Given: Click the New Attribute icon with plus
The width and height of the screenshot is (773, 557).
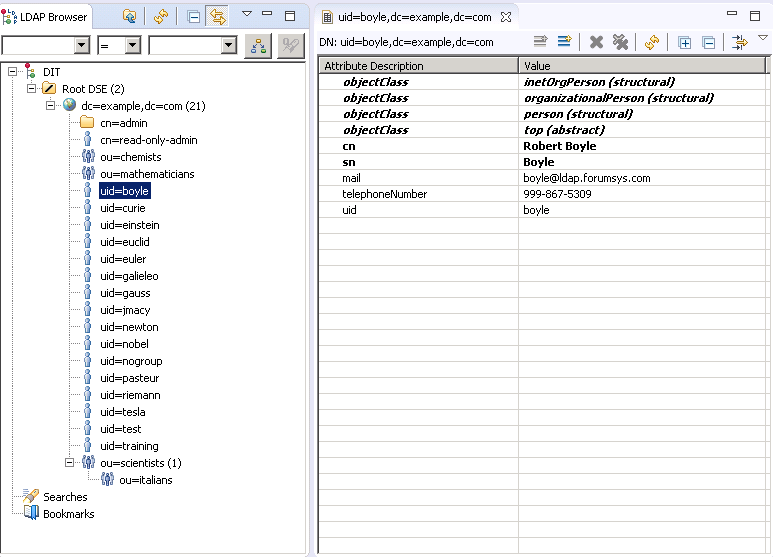Looking at the screenshot, I should coord(564,41).
